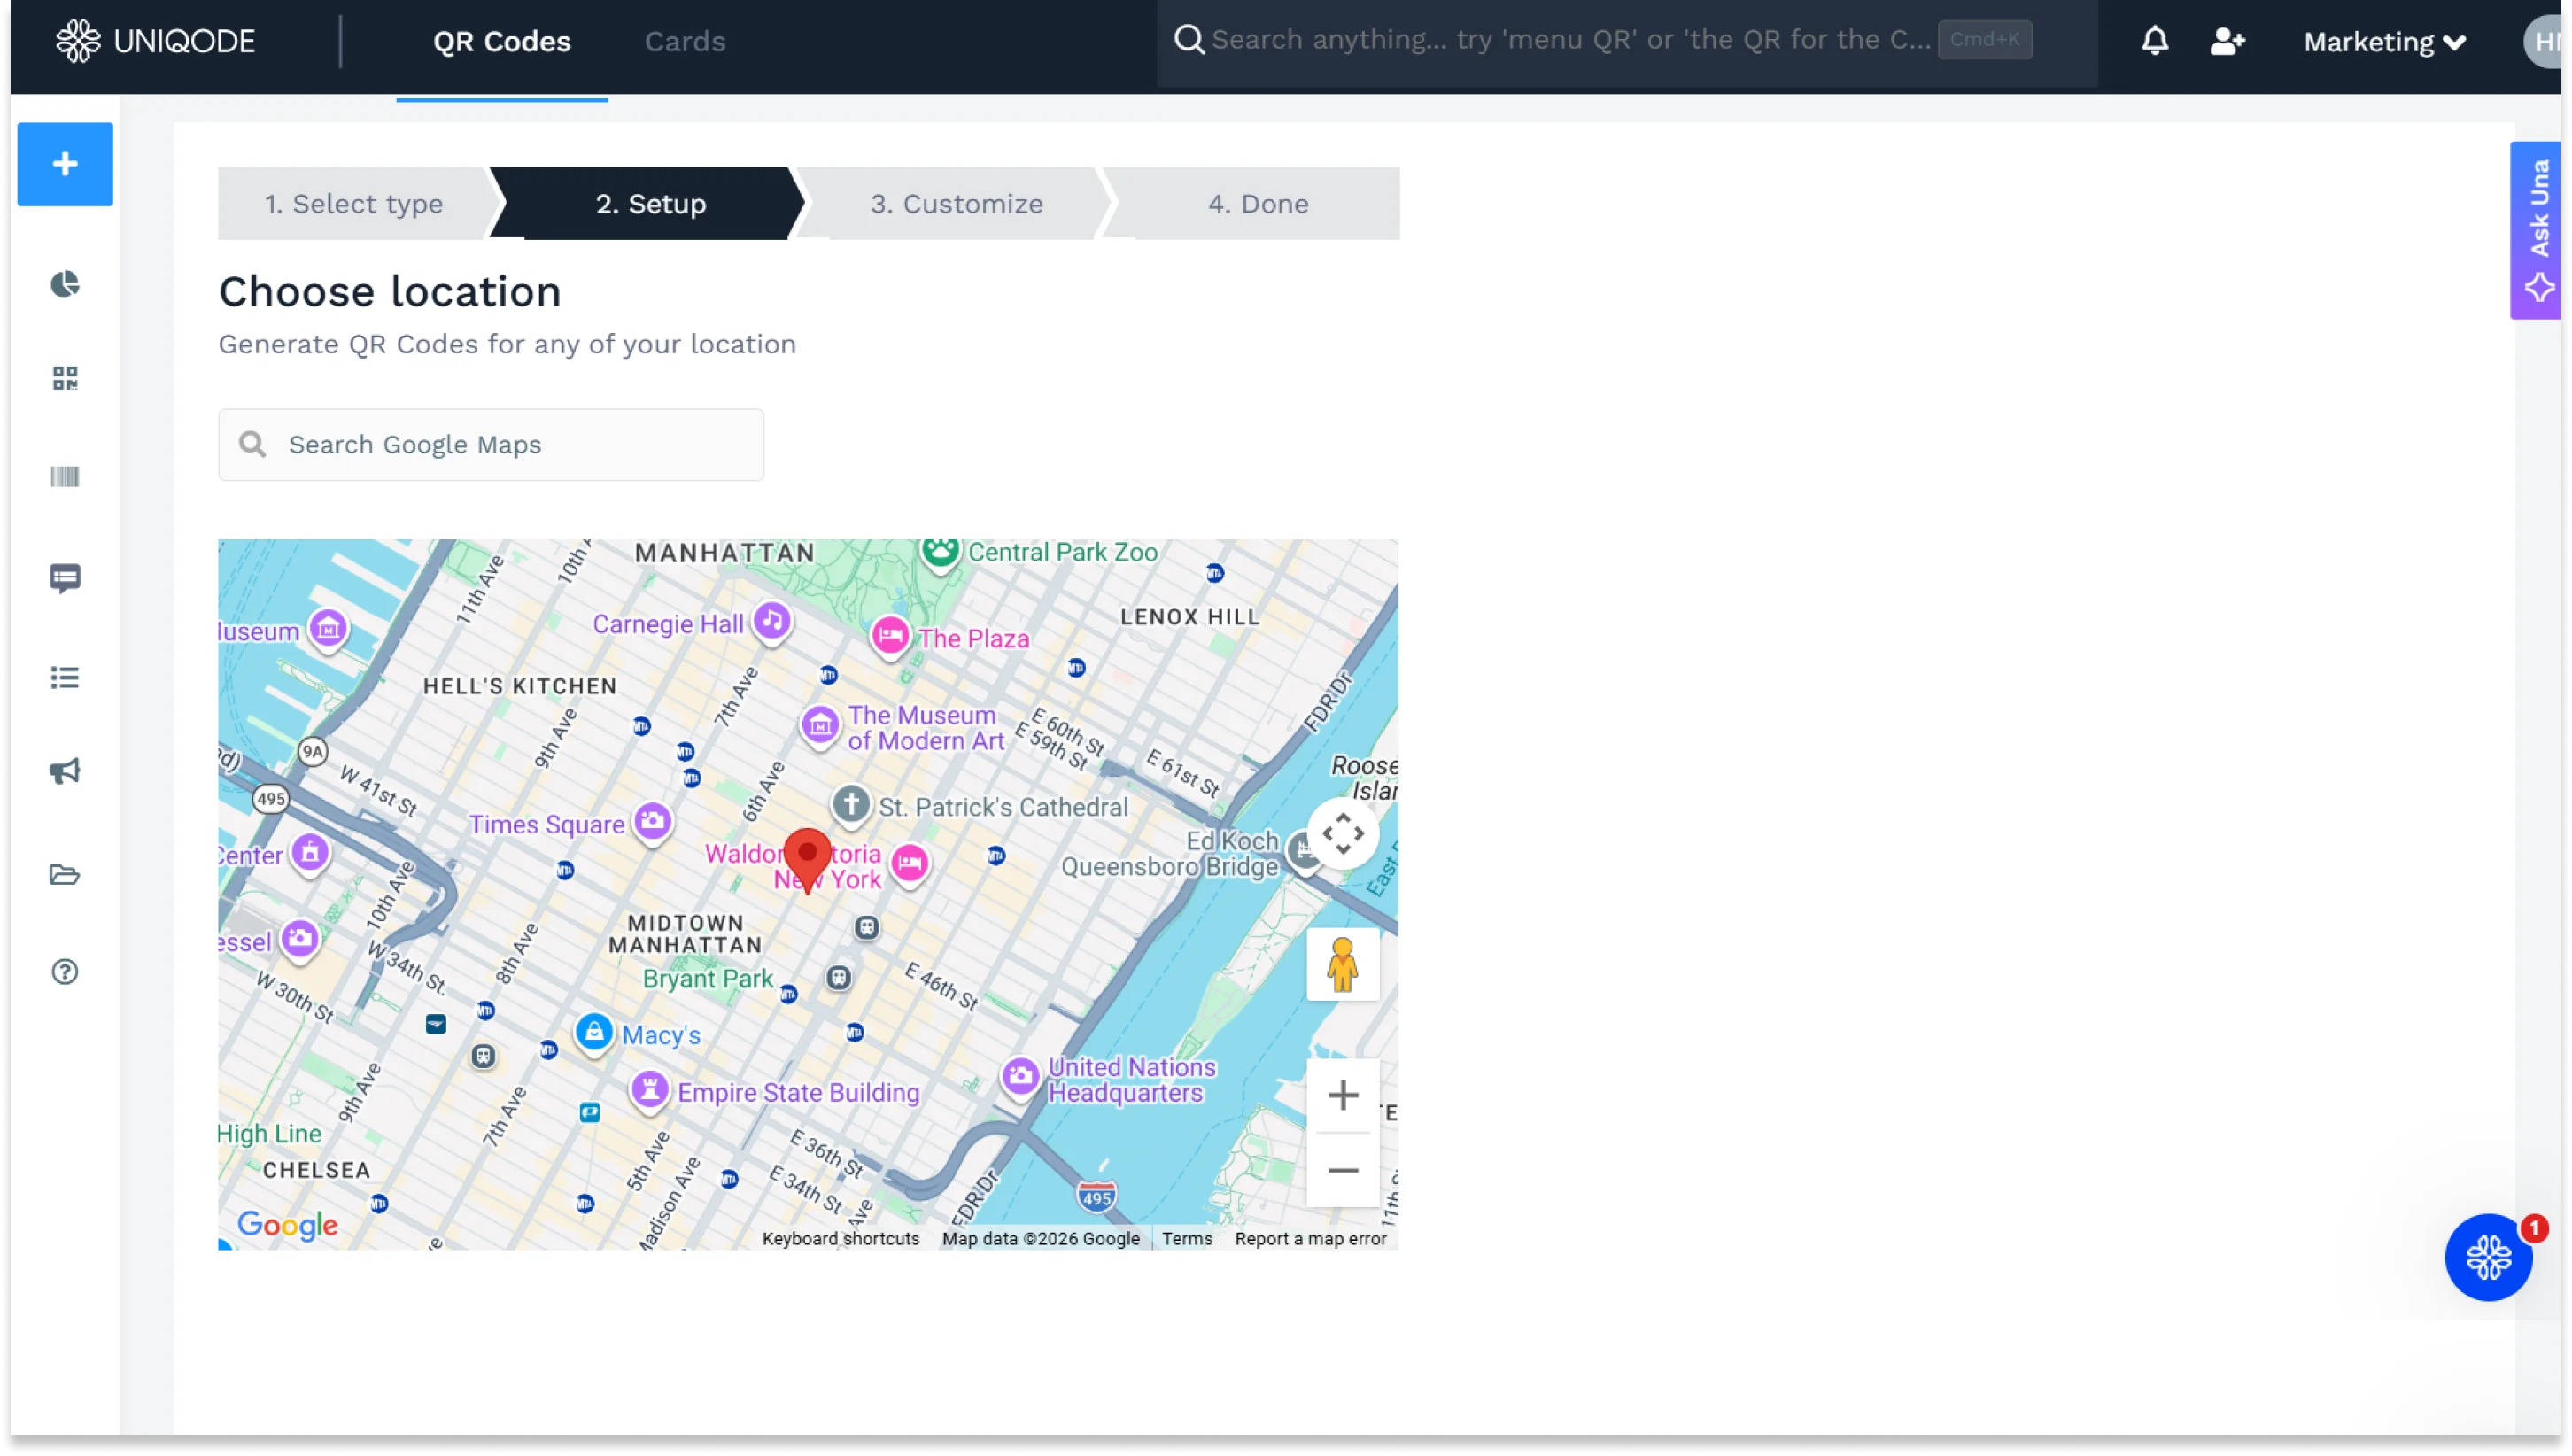Open the analytics pie chart icon

(65, 284)
